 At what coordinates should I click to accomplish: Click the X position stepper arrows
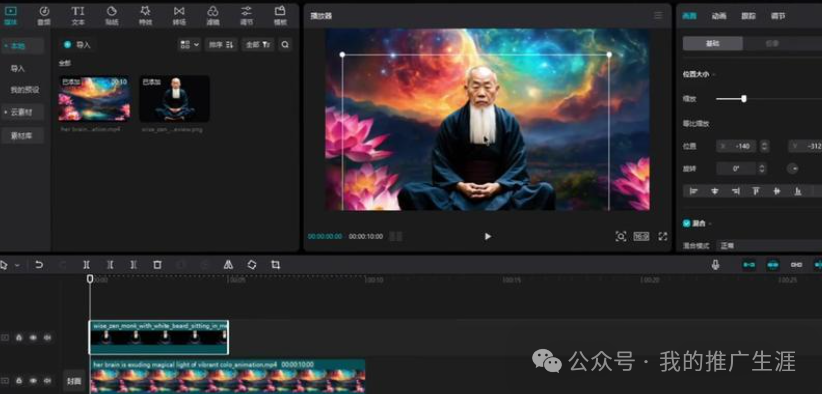(764, 146)
